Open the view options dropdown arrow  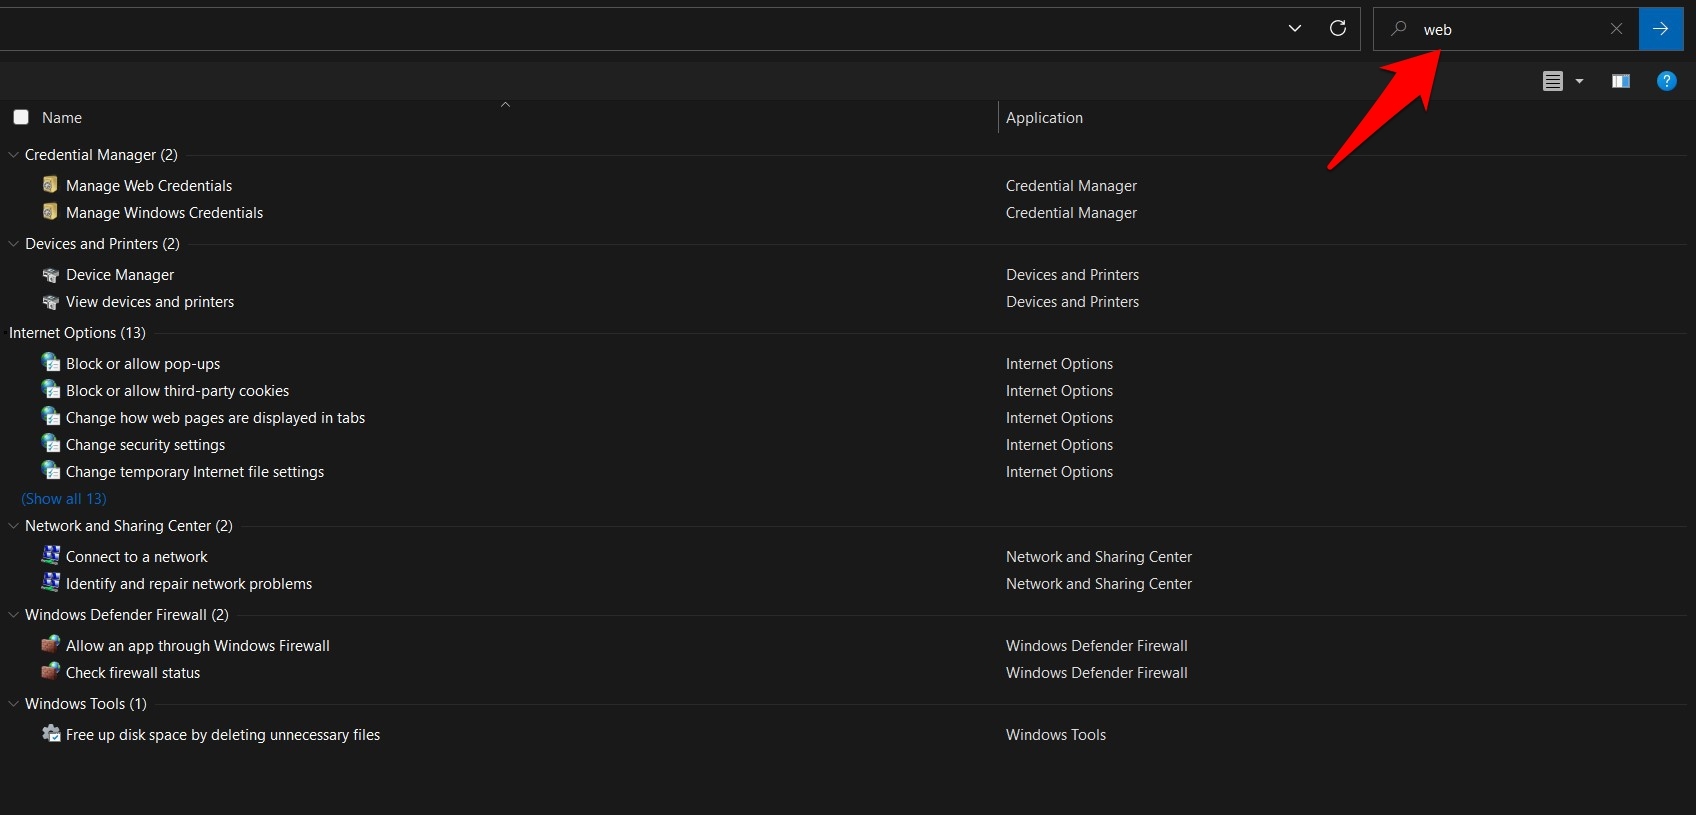pyautogui.click(x=1580, y=81)
